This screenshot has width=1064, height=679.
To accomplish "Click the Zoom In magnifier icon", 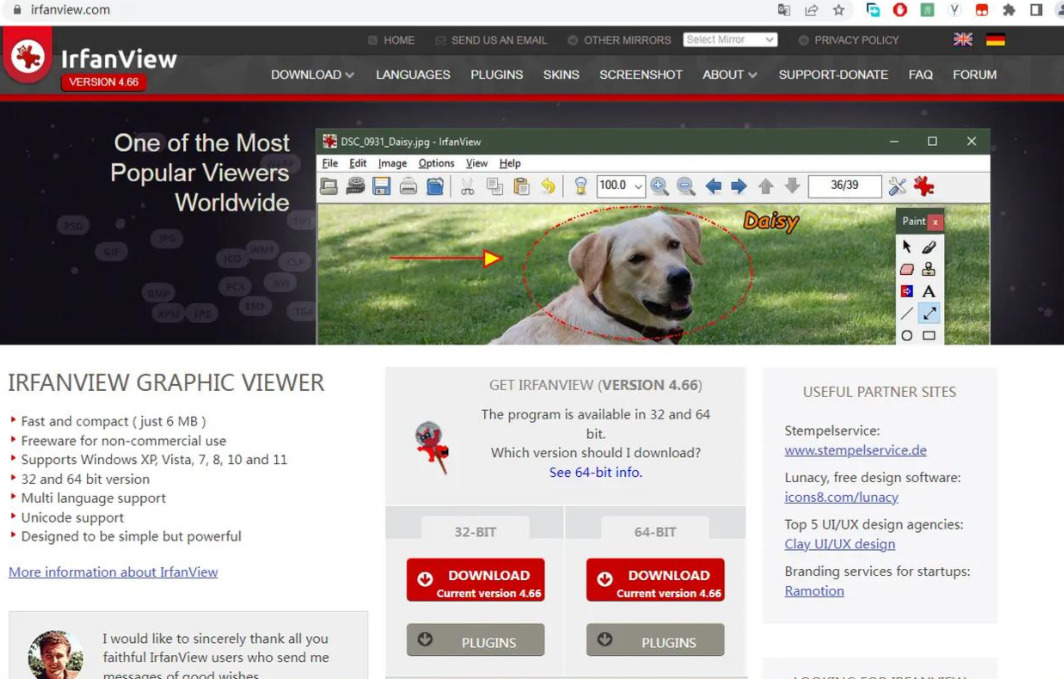I will coord(659,186).
